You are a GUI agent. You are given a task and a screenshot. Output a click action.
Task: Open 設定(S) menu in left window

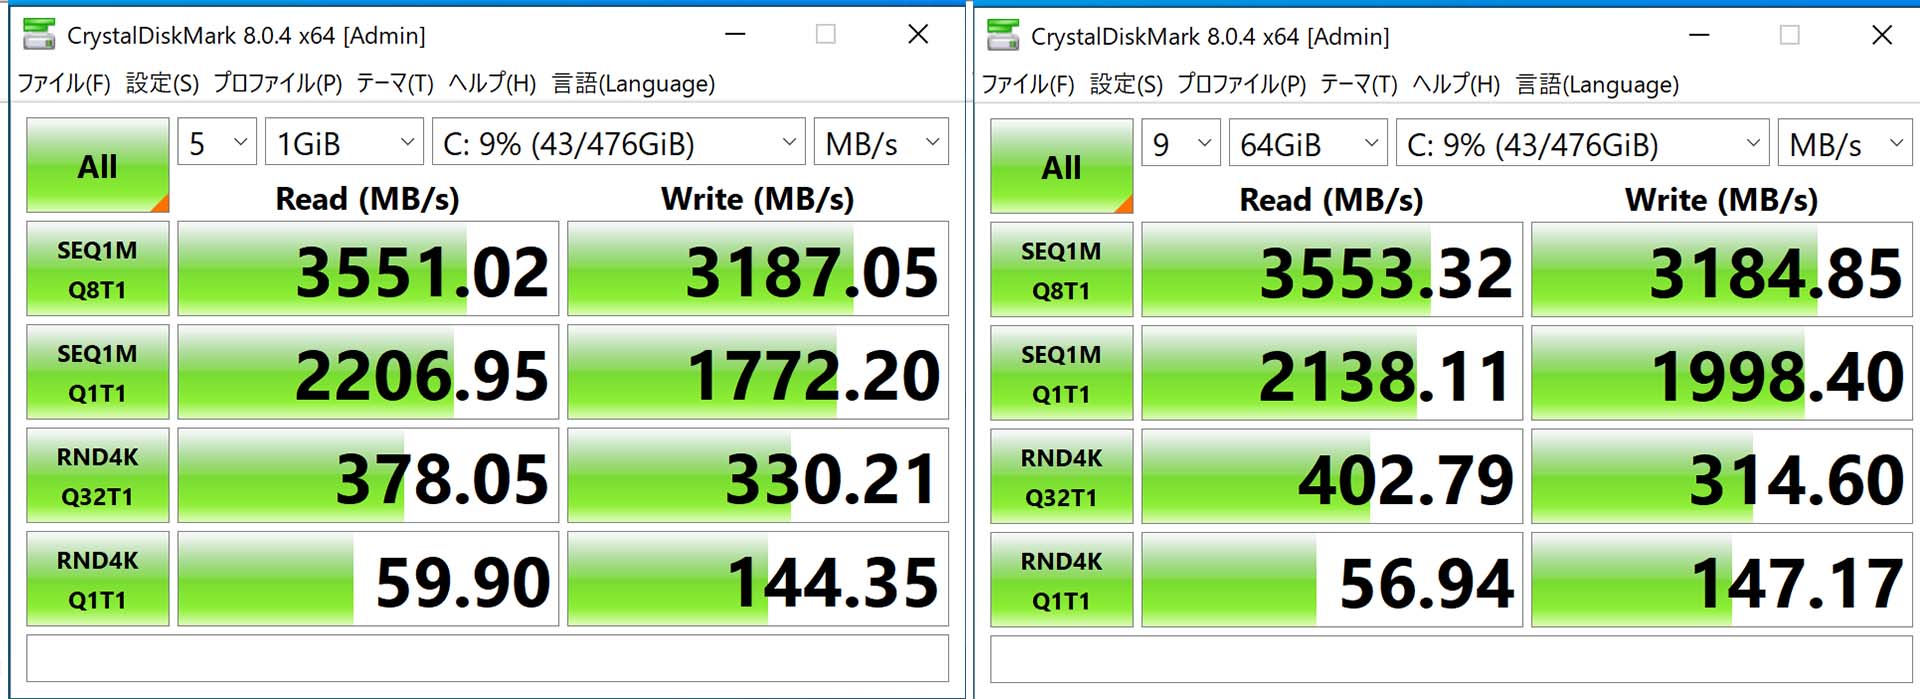162,83
